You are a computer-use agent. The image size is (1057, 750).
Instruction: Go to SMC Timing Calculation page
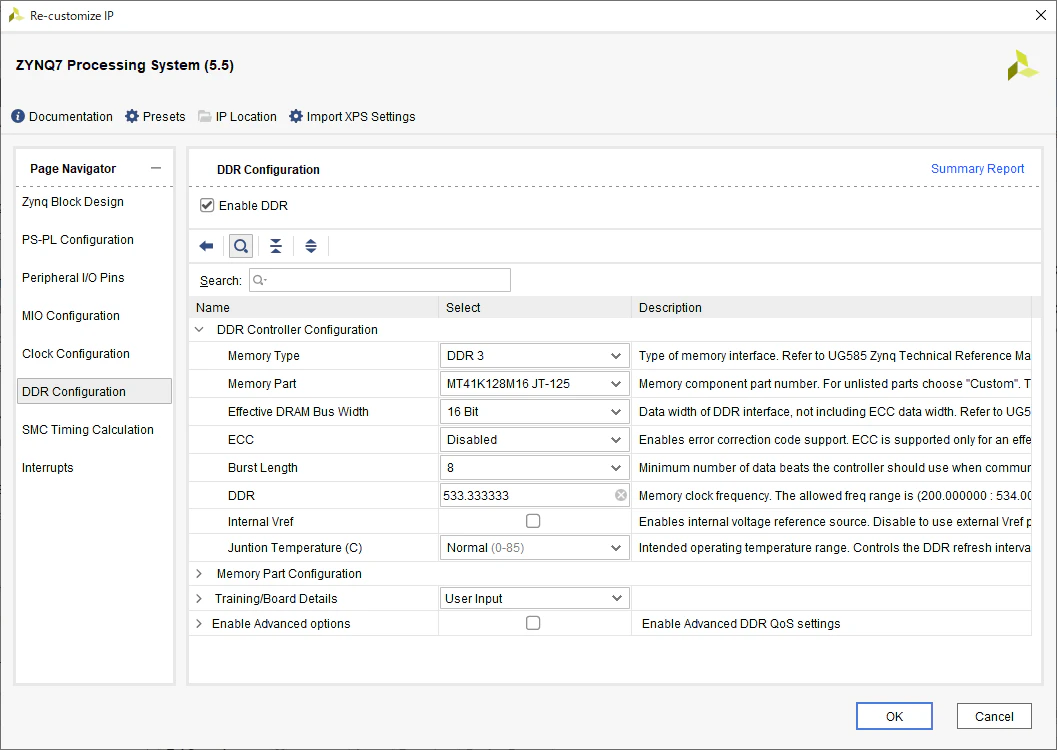click(x=88, y=429)
